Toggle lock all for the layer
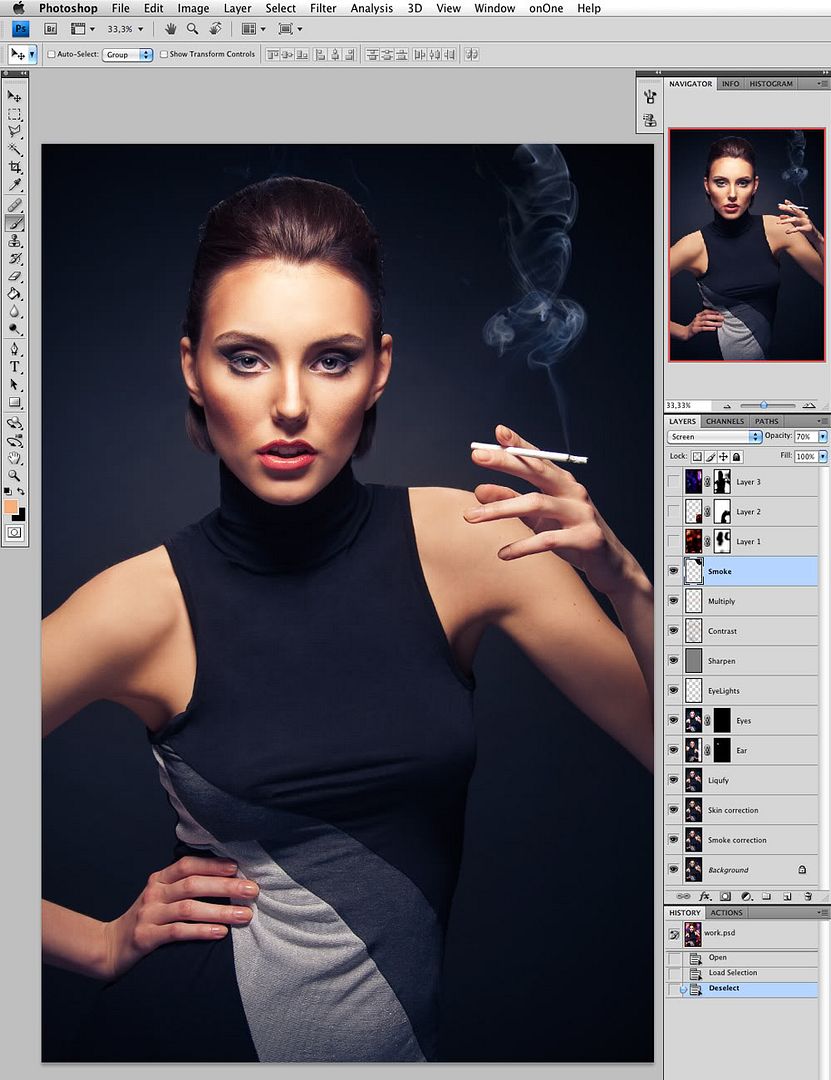Viewport: 831px width, 1080px height. [x=737, y=457]
